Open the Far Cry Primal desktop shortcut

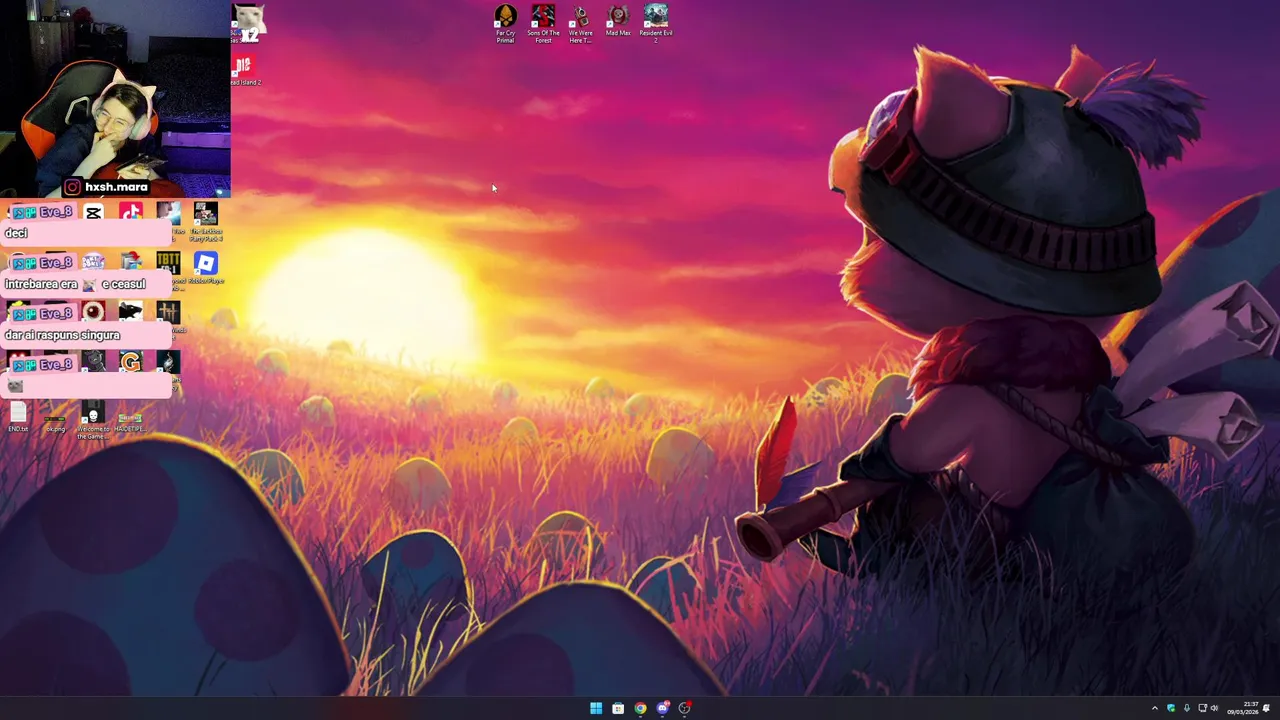coord(505,23)
